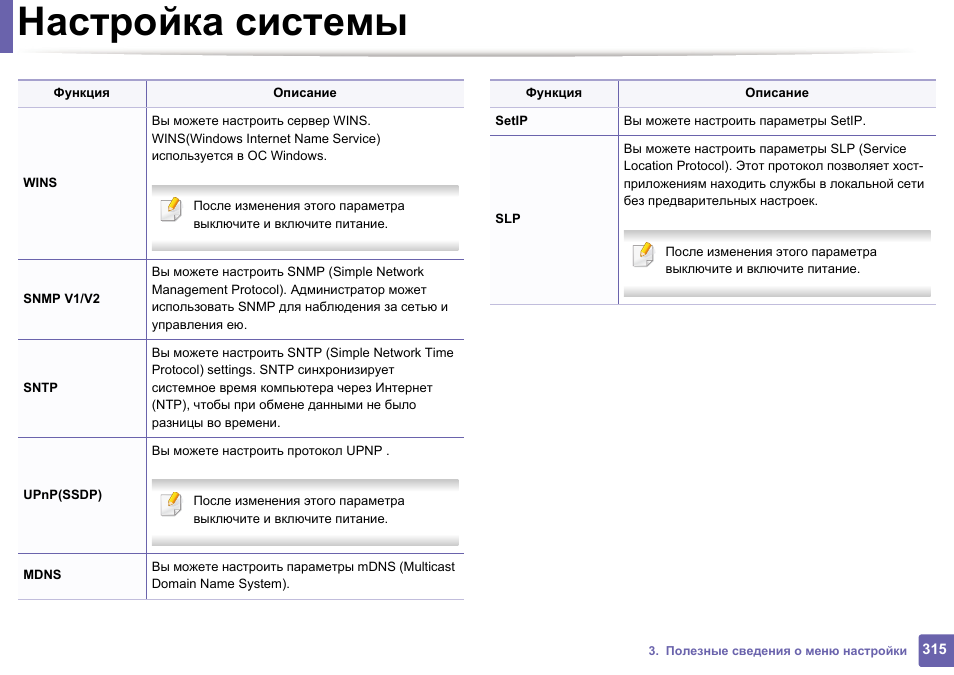The image size is (954, 675).
Task: Select the SNMP V1/V2 function label
Action: (x=61, y=299)
